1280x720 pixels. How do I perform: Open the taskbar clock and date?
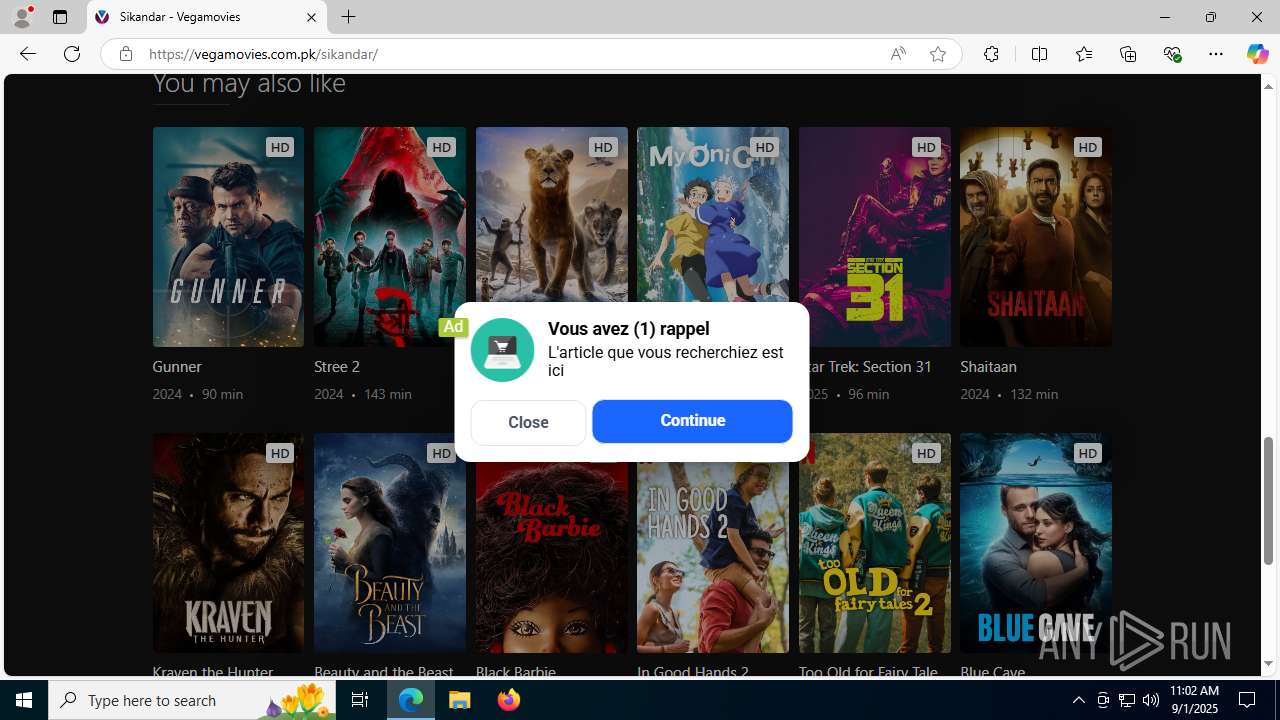coord(1194,700)
